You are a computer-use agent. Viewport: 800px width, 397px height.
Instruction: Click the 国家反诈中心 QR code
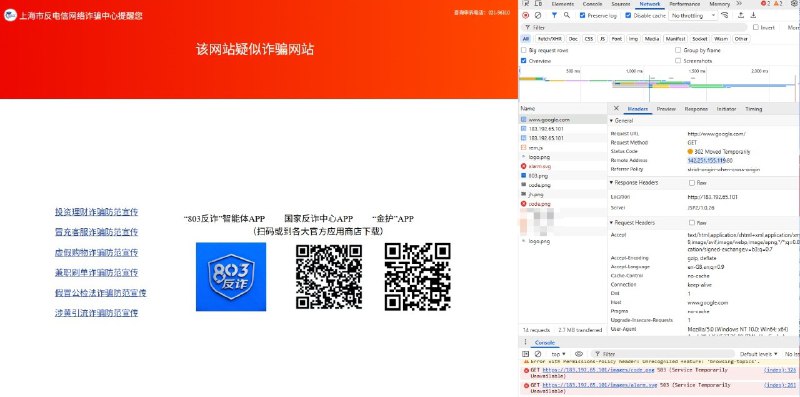329,276
